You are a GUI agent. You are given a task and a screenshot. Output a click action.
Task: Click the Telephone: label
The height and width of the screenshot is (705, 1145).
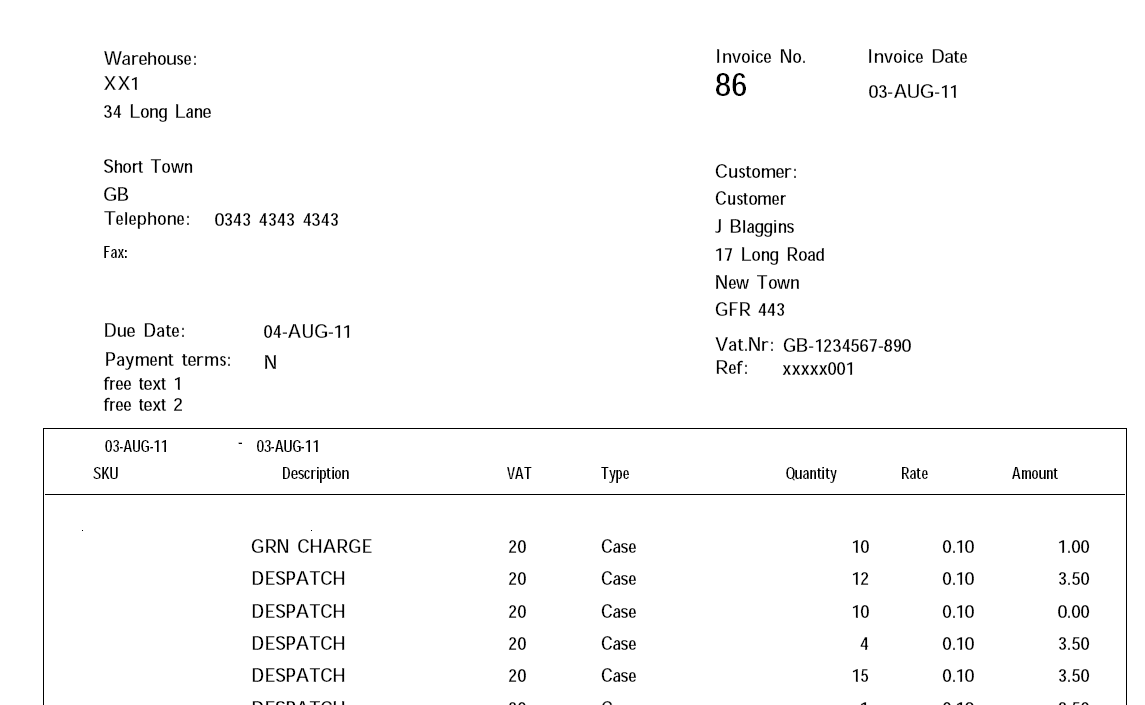pyautogui.click(x=147, y=219)
